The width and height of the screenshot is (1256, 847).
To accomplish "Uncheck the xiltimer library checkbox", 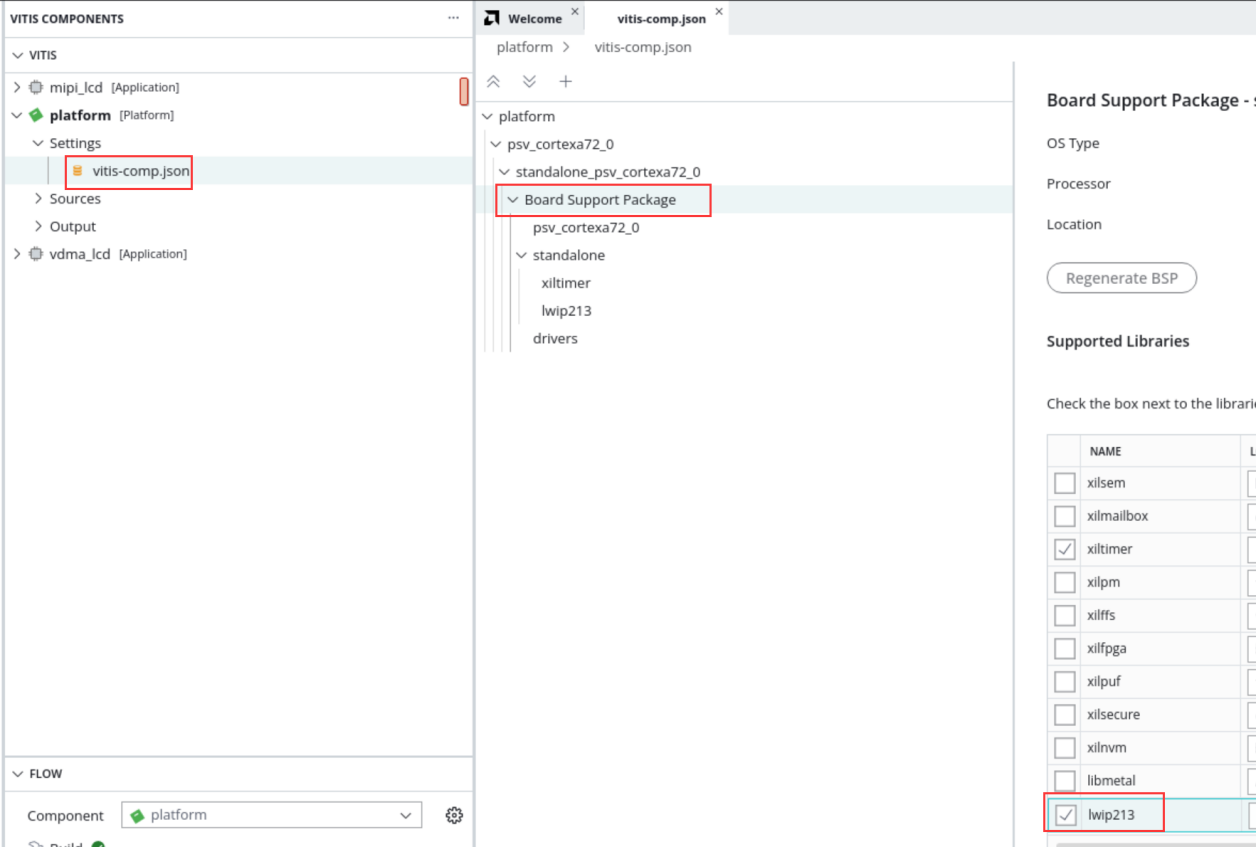I will coord(1065,549).
